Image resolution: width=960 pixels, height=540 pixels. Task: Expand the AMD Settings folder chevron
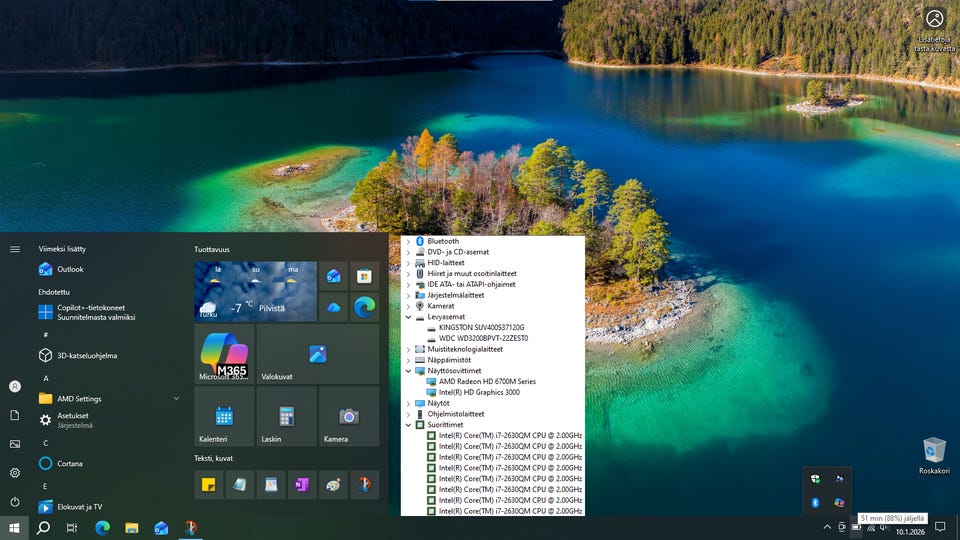176,399
